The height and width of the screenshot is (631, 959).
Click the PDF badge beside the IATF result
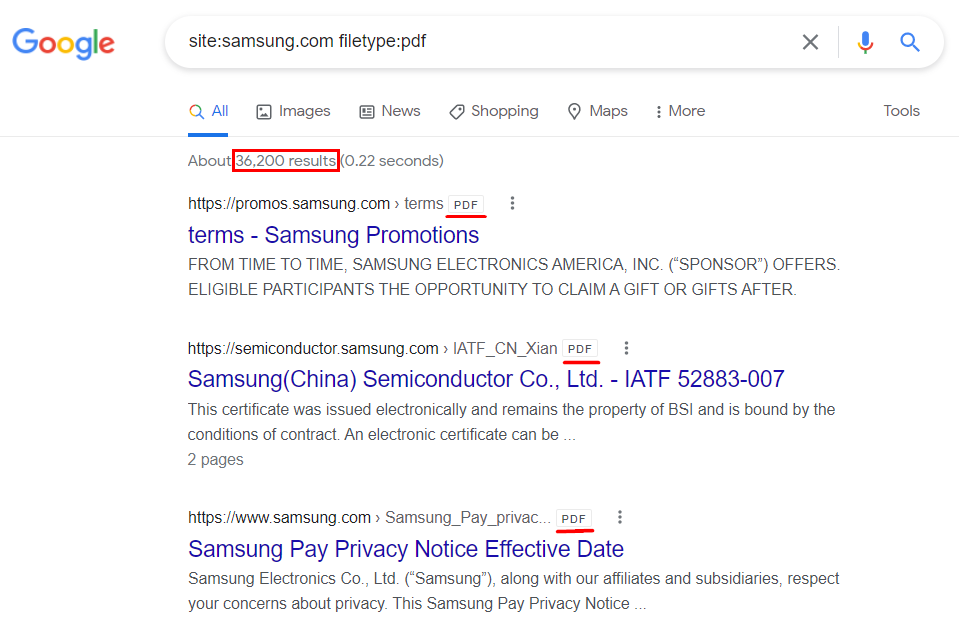(581, 348)
